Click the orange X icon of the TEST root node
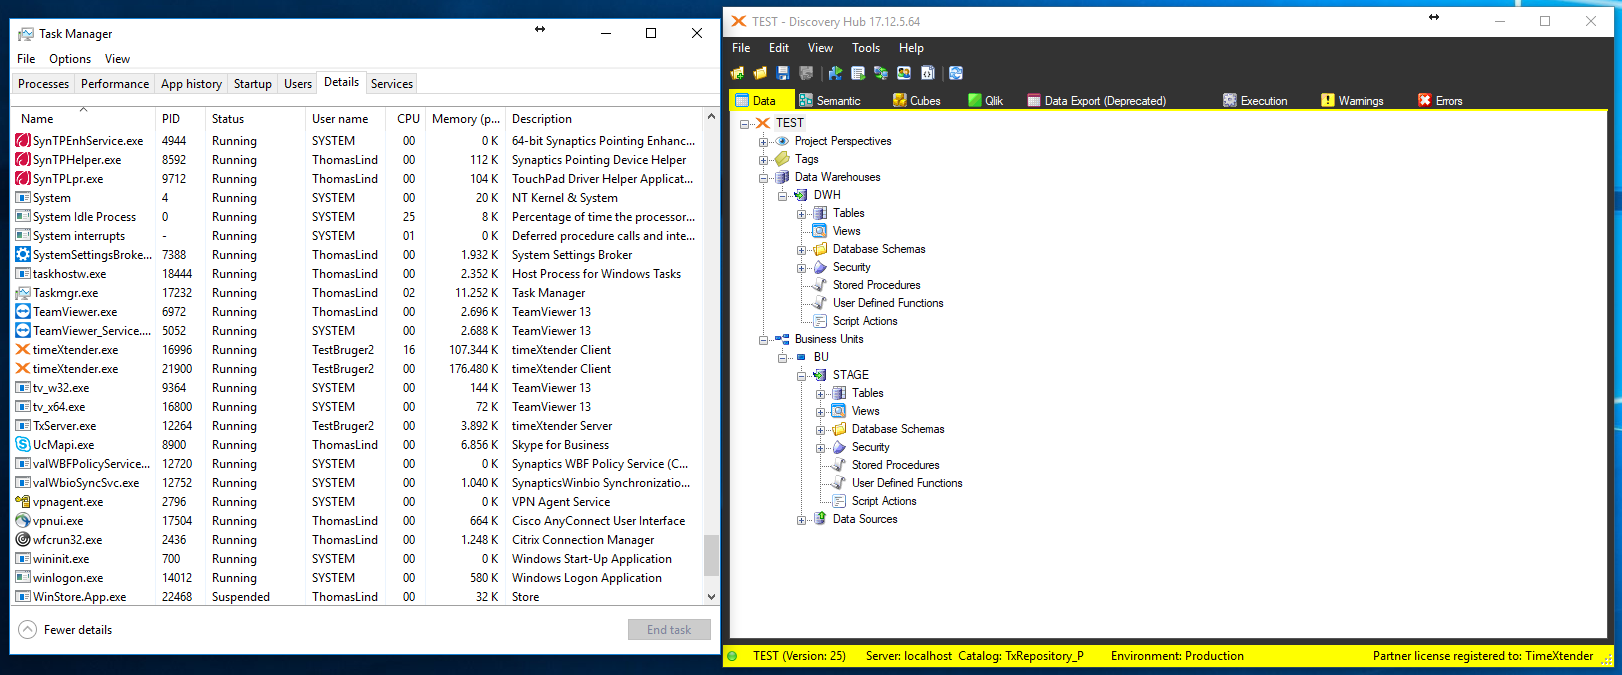 [x=764, y=123]
